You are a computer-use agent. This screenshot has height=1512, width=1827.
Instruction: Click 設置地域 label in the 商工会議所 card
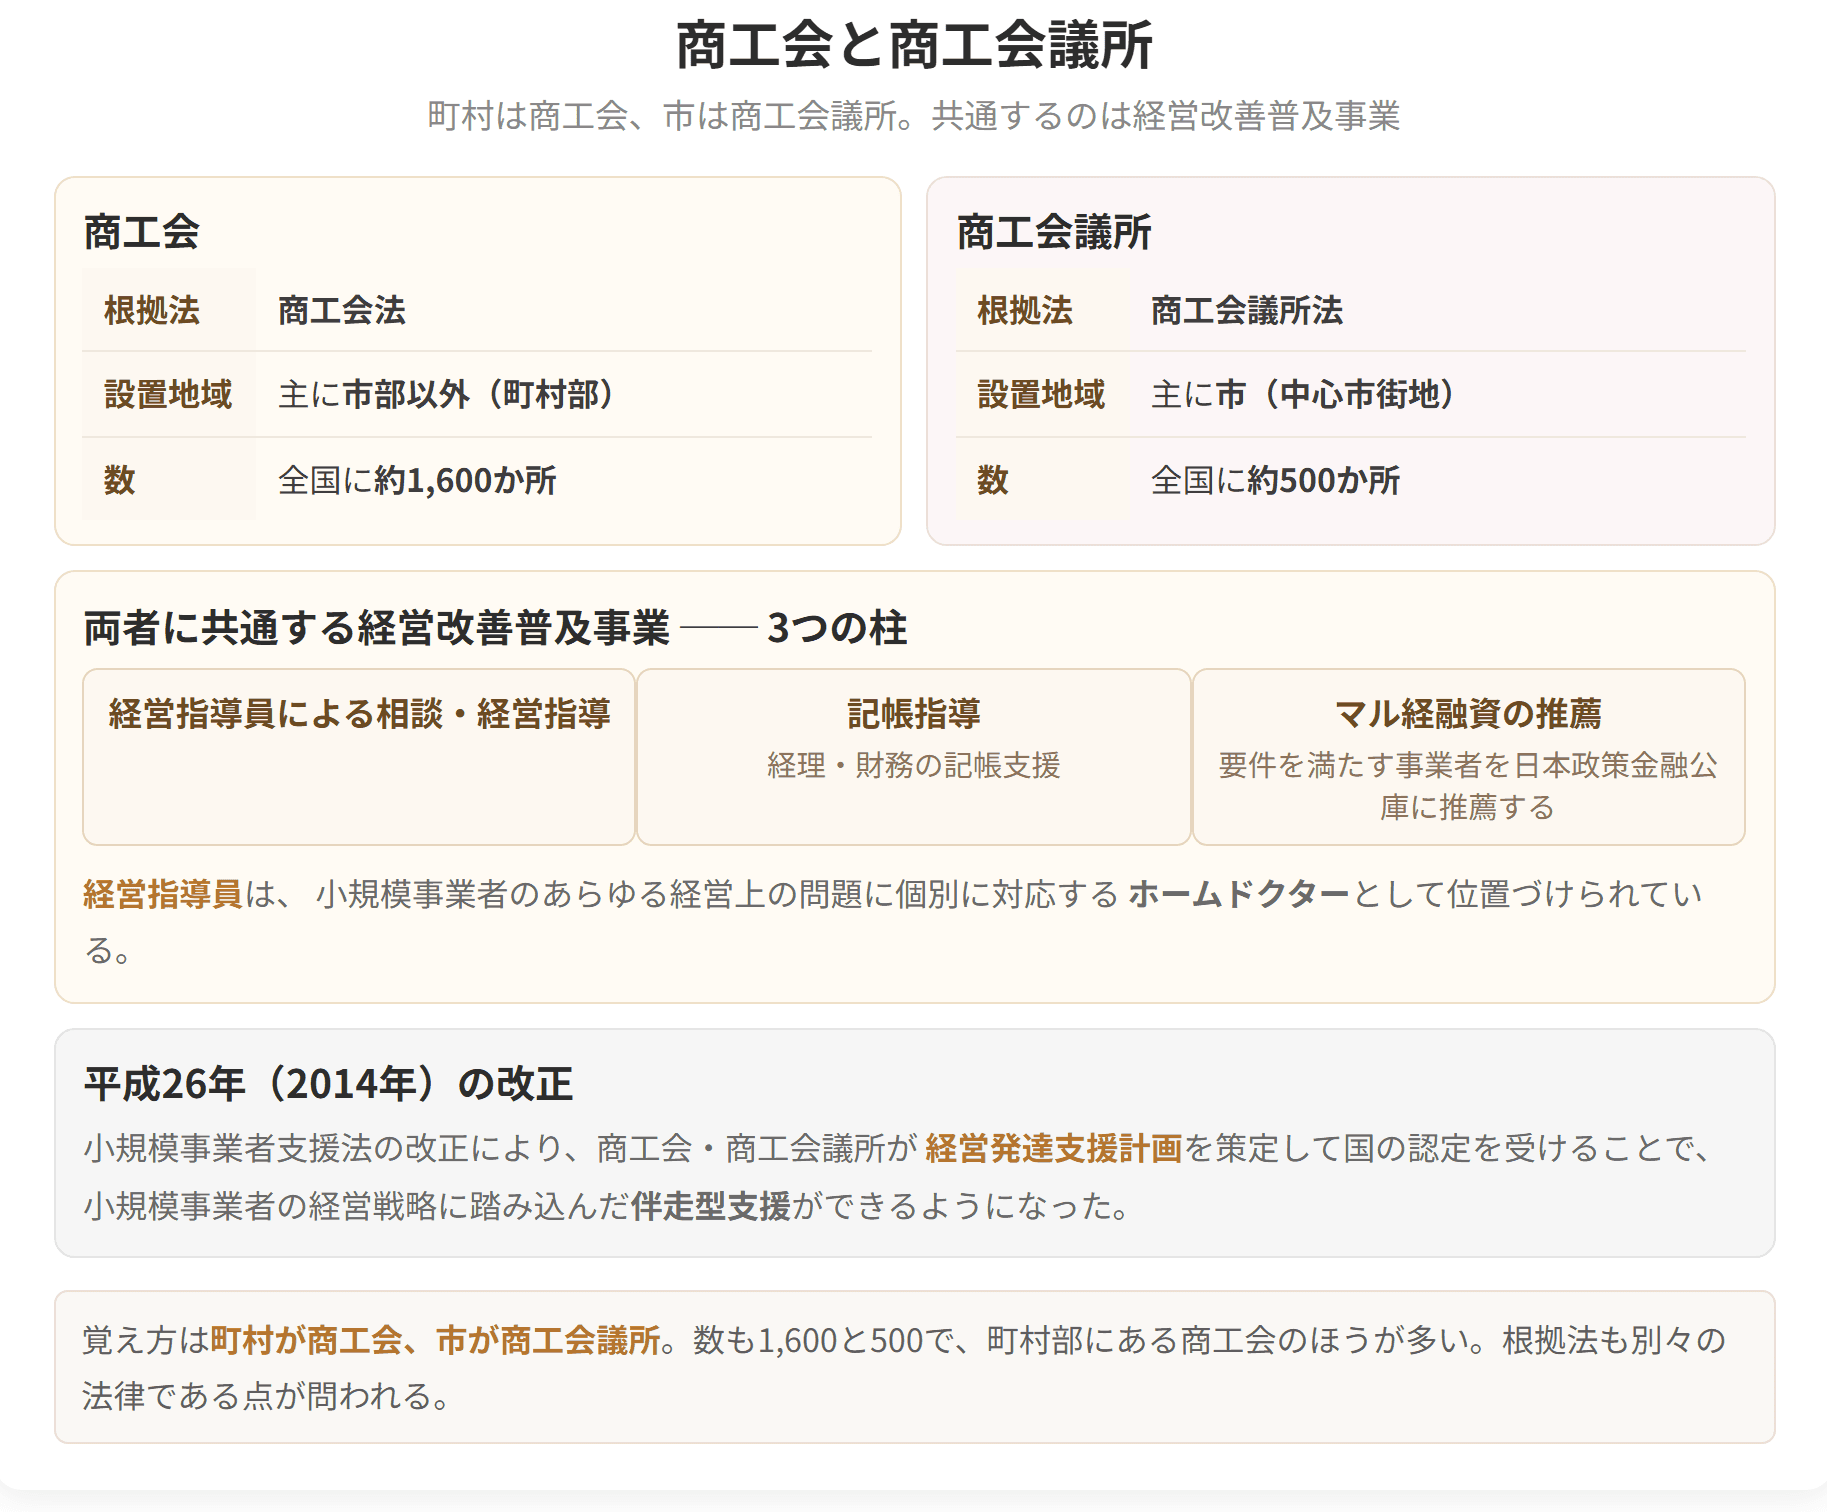coord(1041,394)
